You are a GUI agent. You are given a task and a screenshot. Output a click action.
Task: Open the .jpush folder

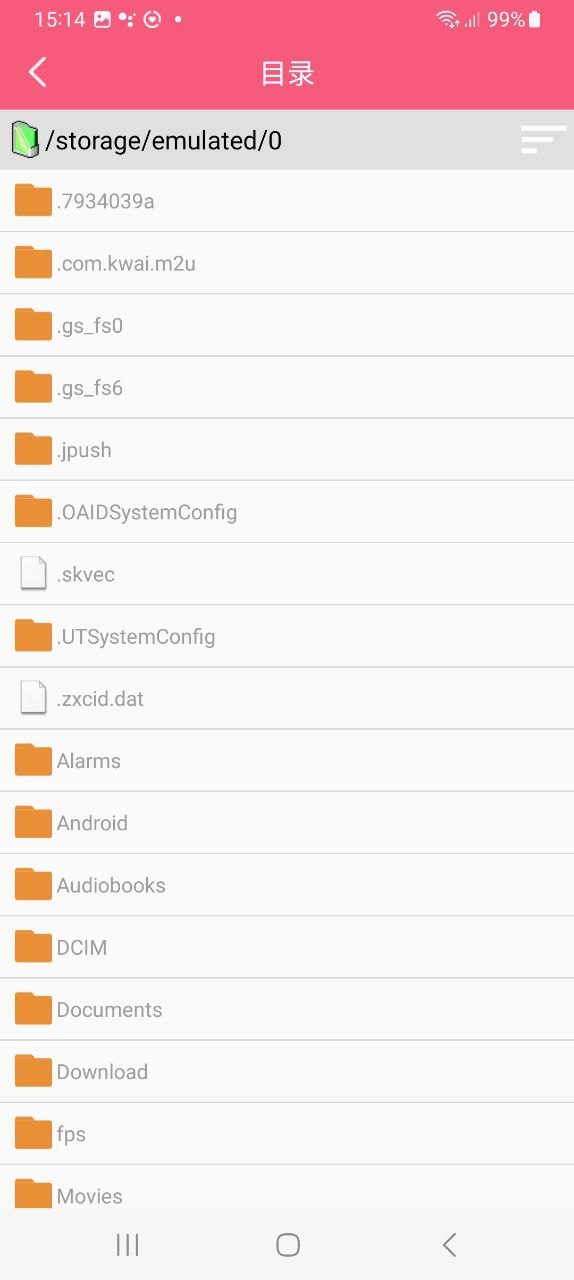coord(287,449)
